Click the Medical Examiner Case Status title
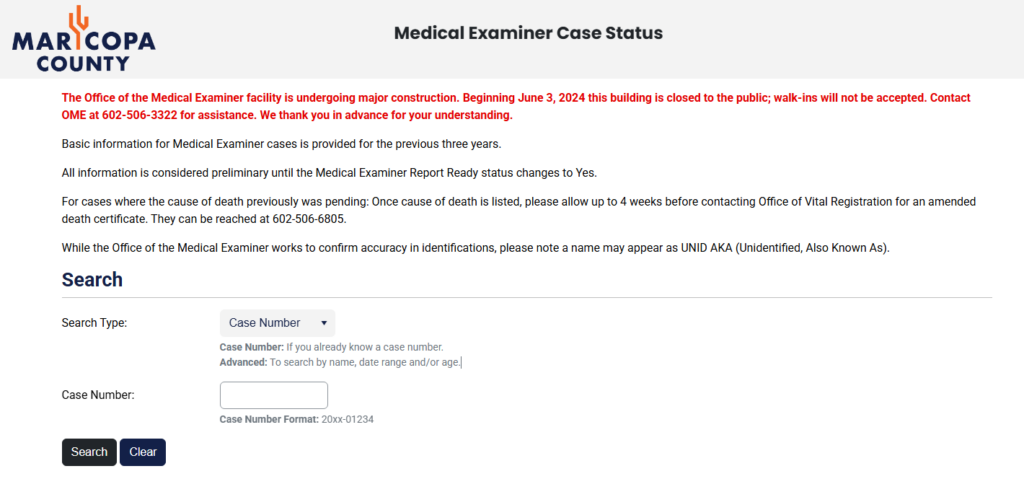This screenshot has width=1024, height=479. (528, 33)
